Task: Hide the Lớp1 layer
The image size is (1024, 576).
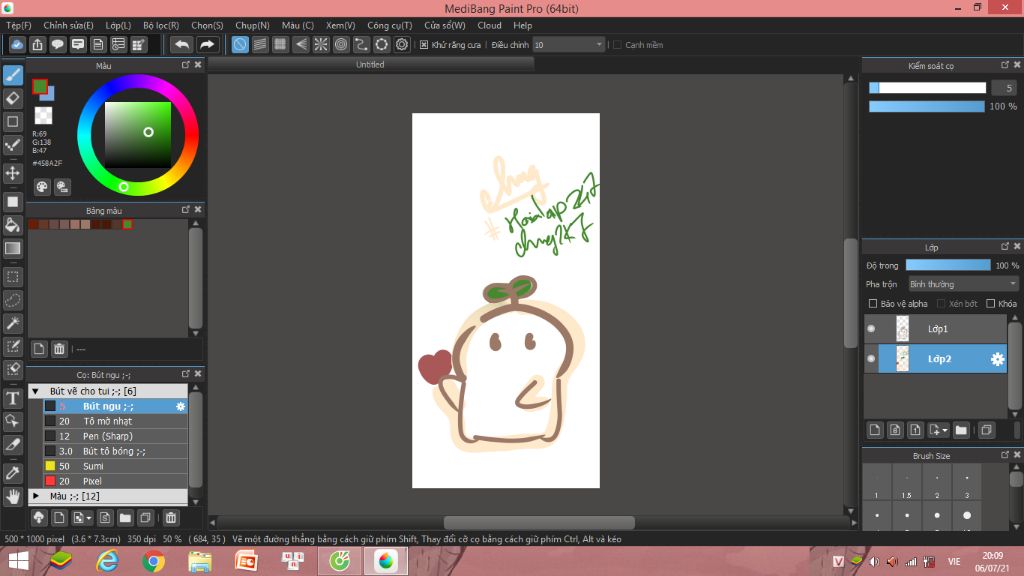Action: click(871, 329)
